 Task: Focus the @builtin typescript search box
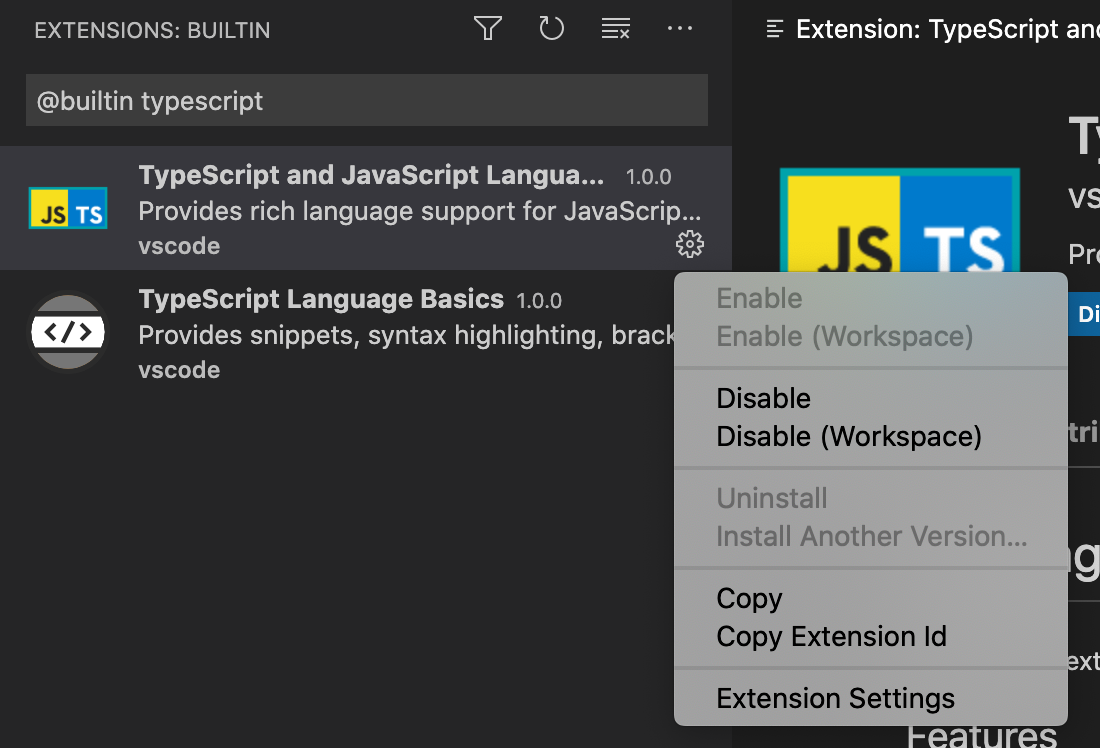point(367,100)
